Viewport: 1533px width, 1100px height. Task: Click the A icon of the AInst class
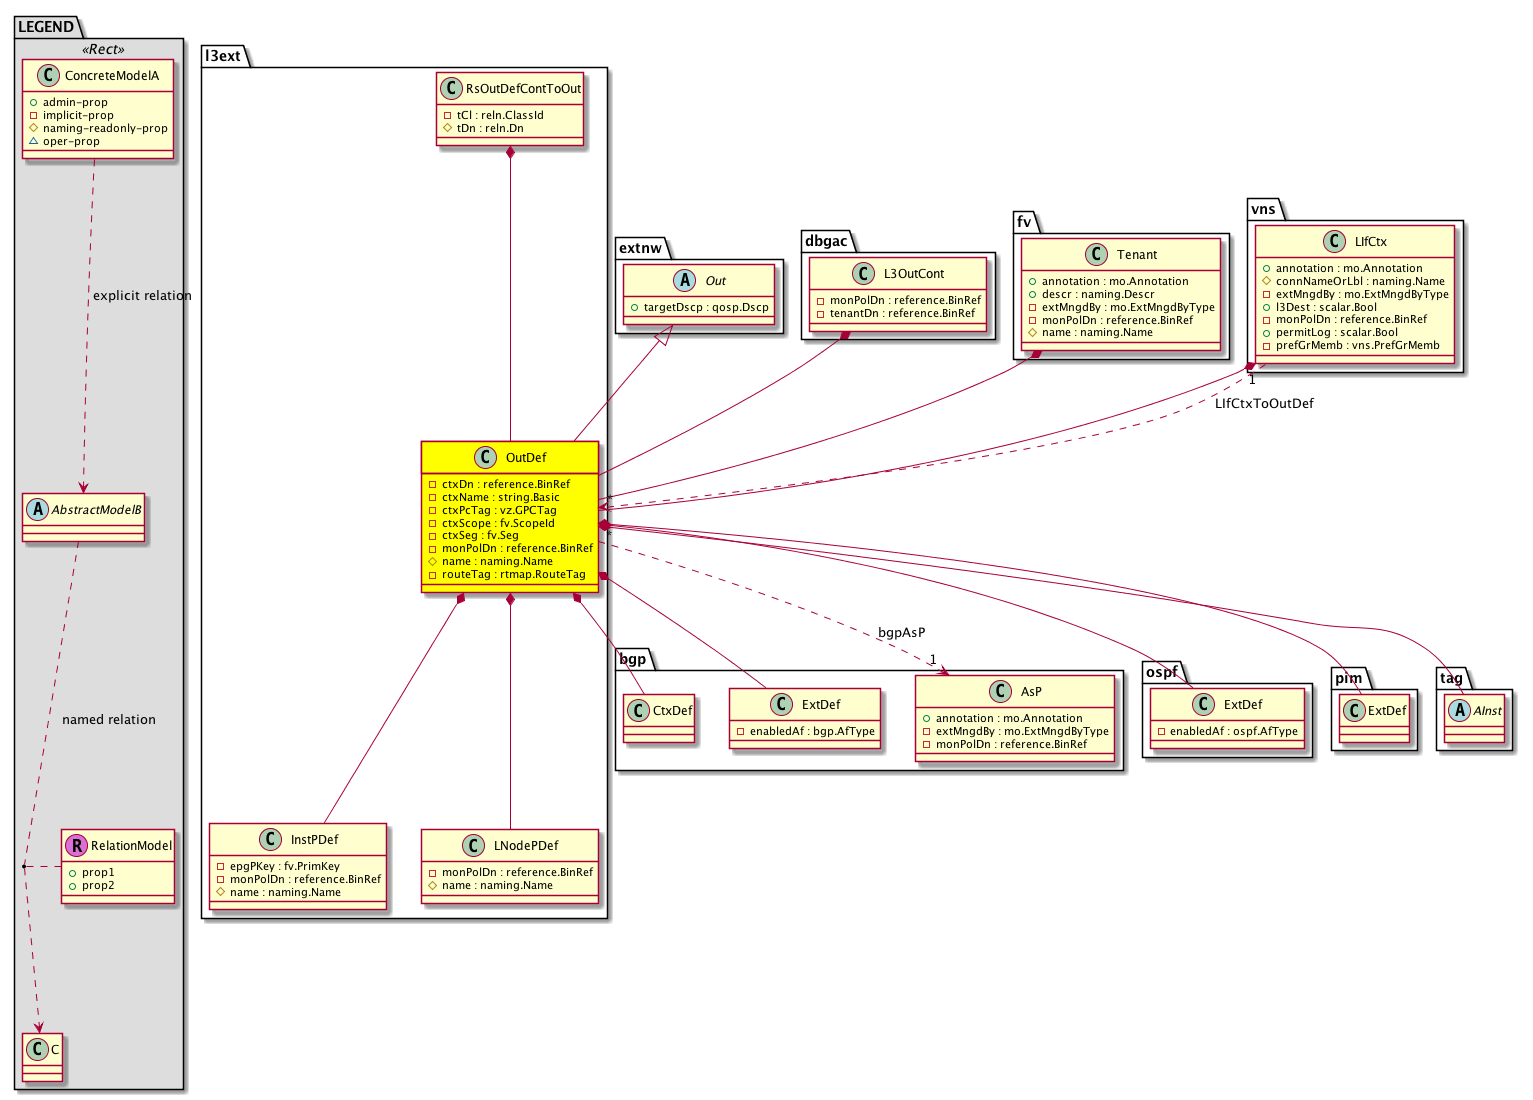pyautogui.click(x=1458, y=710)
